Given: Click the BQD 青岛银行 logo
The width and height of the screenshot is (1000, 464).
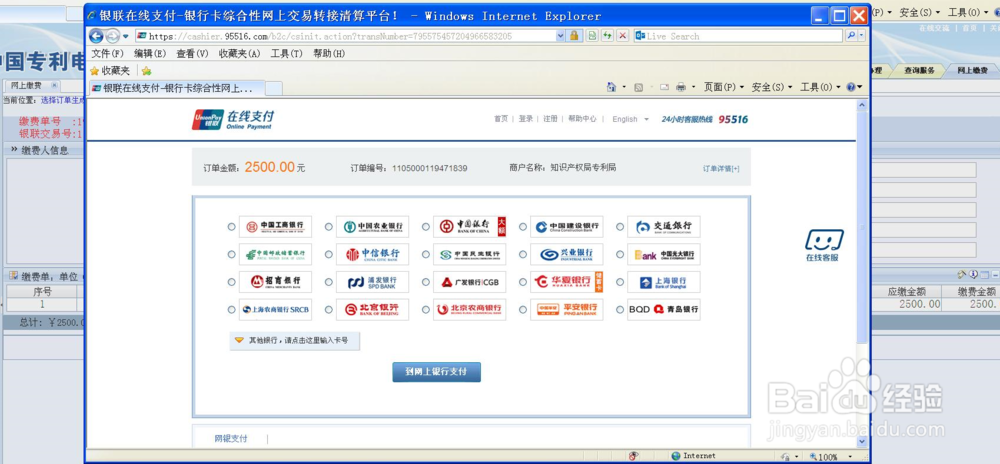Looking at the screenshot, I should (664, 309).
